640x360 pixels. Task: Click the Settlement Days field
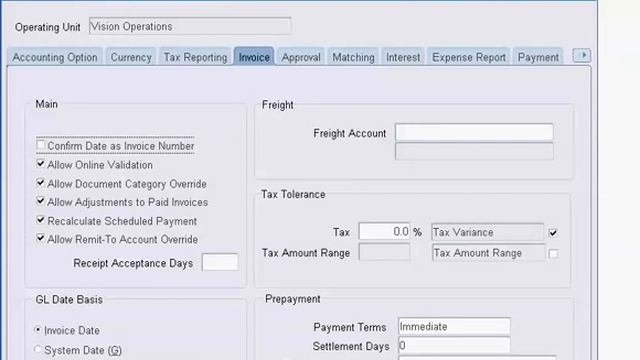pyautogui.click(x=454, y=345)
